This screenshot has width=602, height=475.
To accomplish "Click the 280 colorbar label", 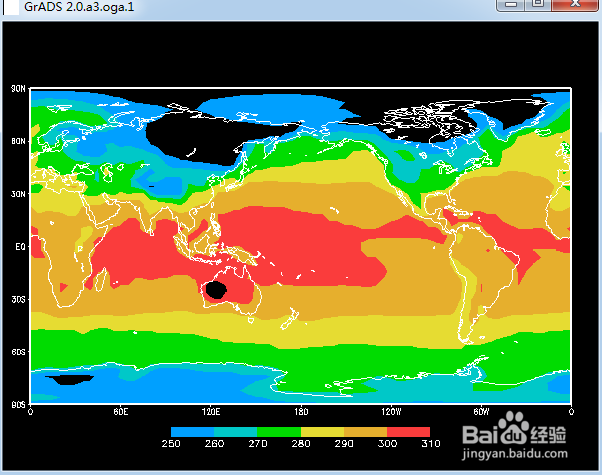I will [301, 444].
